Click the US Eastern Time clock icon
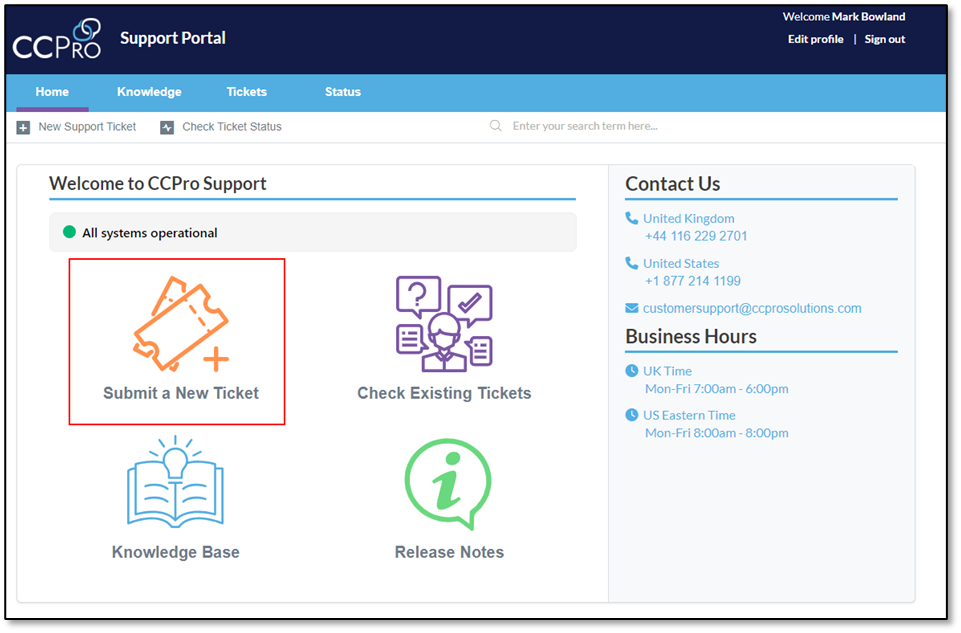Screen dimensions: 961x633 (x=631, y=415)
